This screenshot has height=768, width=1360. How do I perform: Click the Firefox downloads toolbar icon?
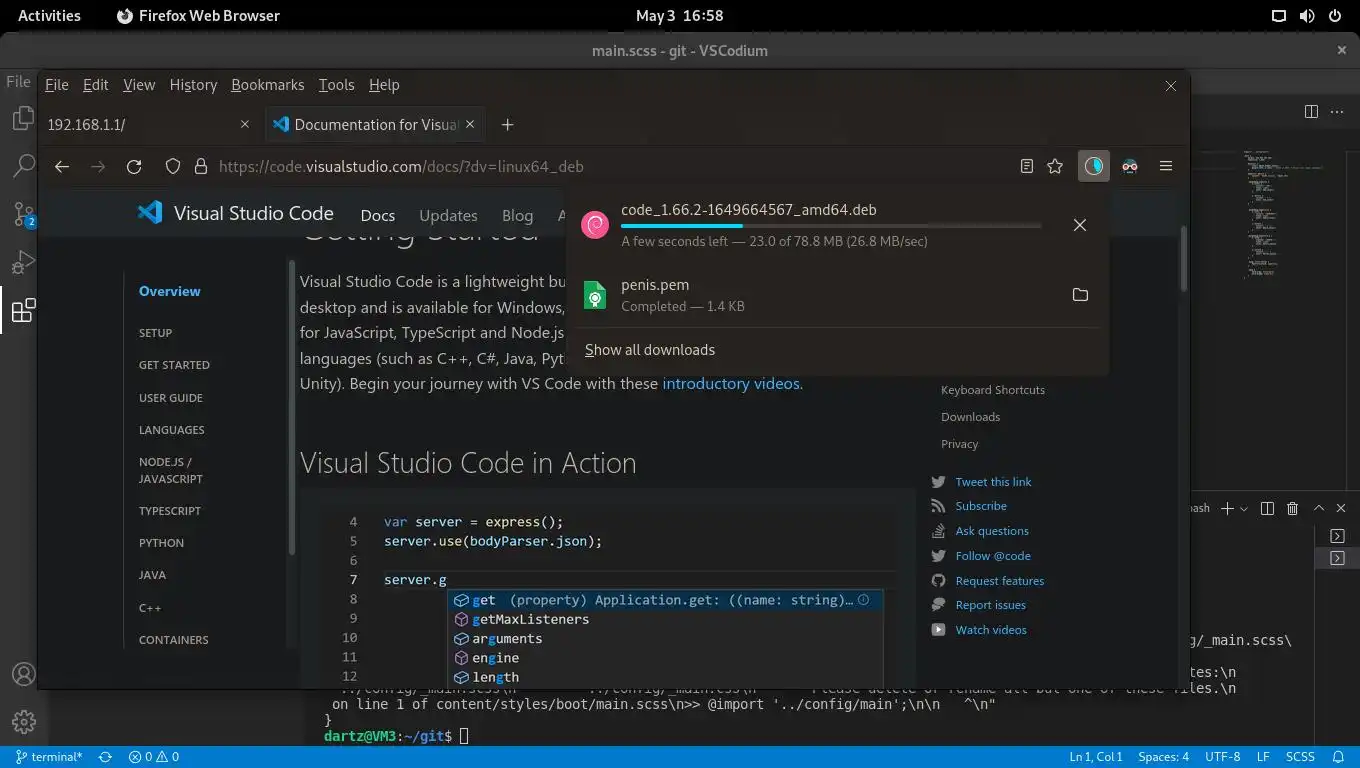click(x=1094, y=166)
